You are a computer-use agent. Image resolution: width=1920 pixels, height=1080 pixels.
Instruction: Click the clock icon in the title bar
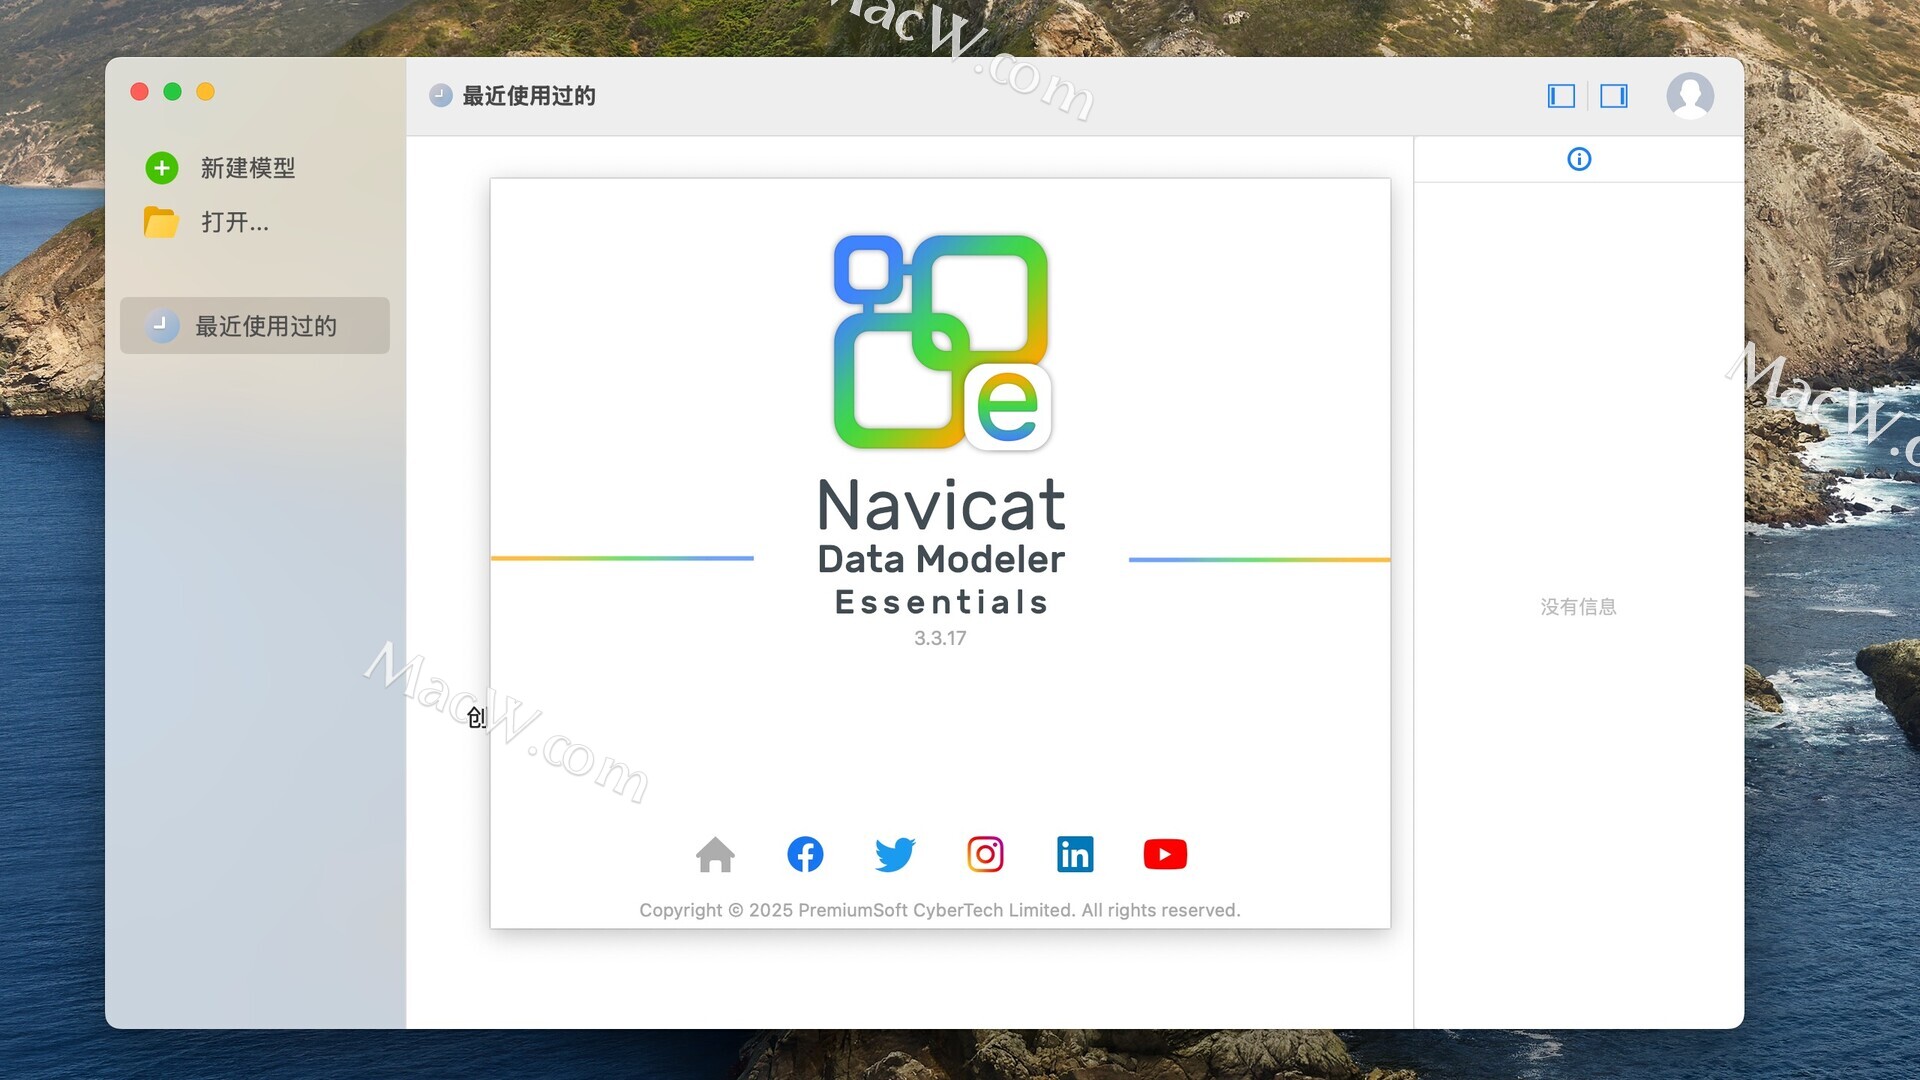pos(441,96)
